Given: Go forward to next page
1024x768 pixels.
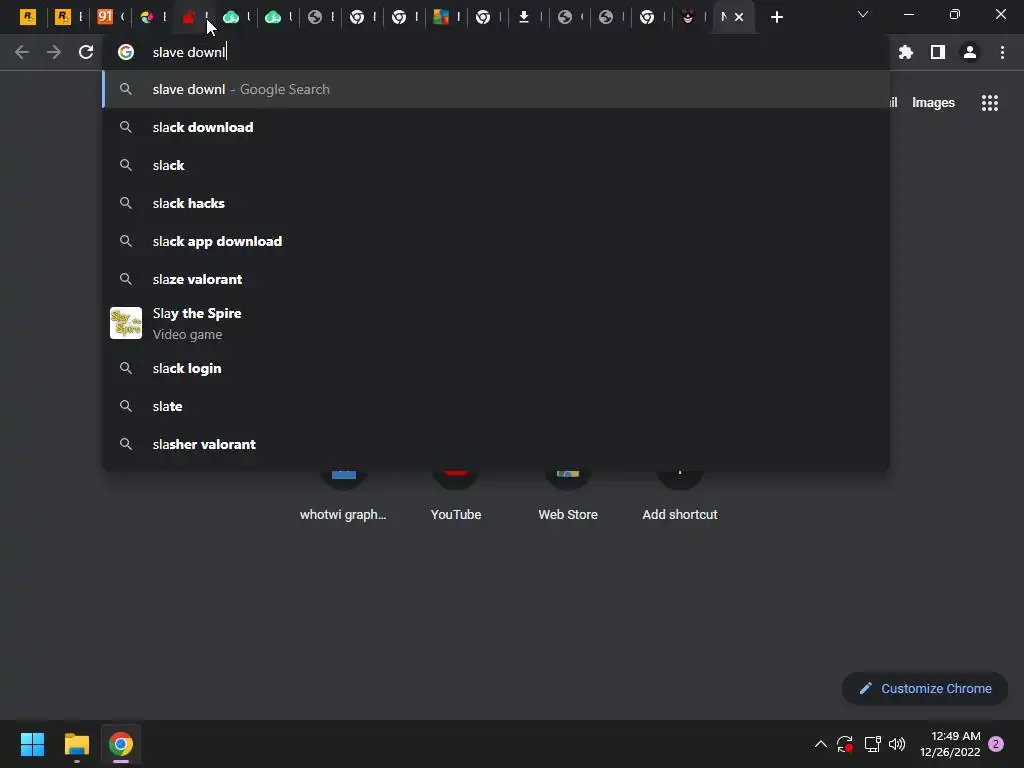Looking at the screenshot, I should (x=54, y=52).
